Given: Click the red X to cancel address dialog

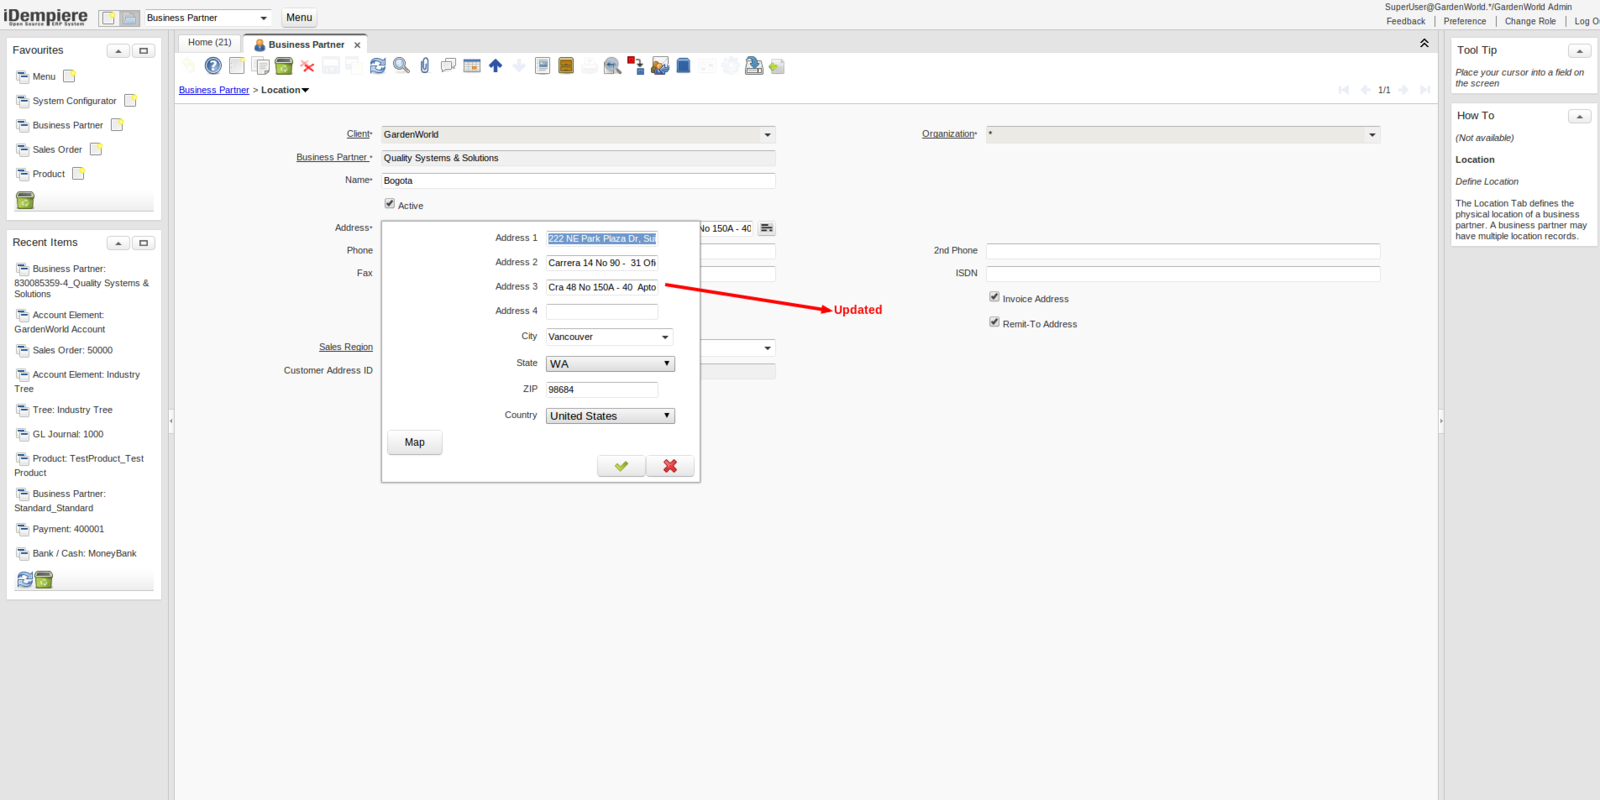Looking at the screenshot, I should (670, 466).
